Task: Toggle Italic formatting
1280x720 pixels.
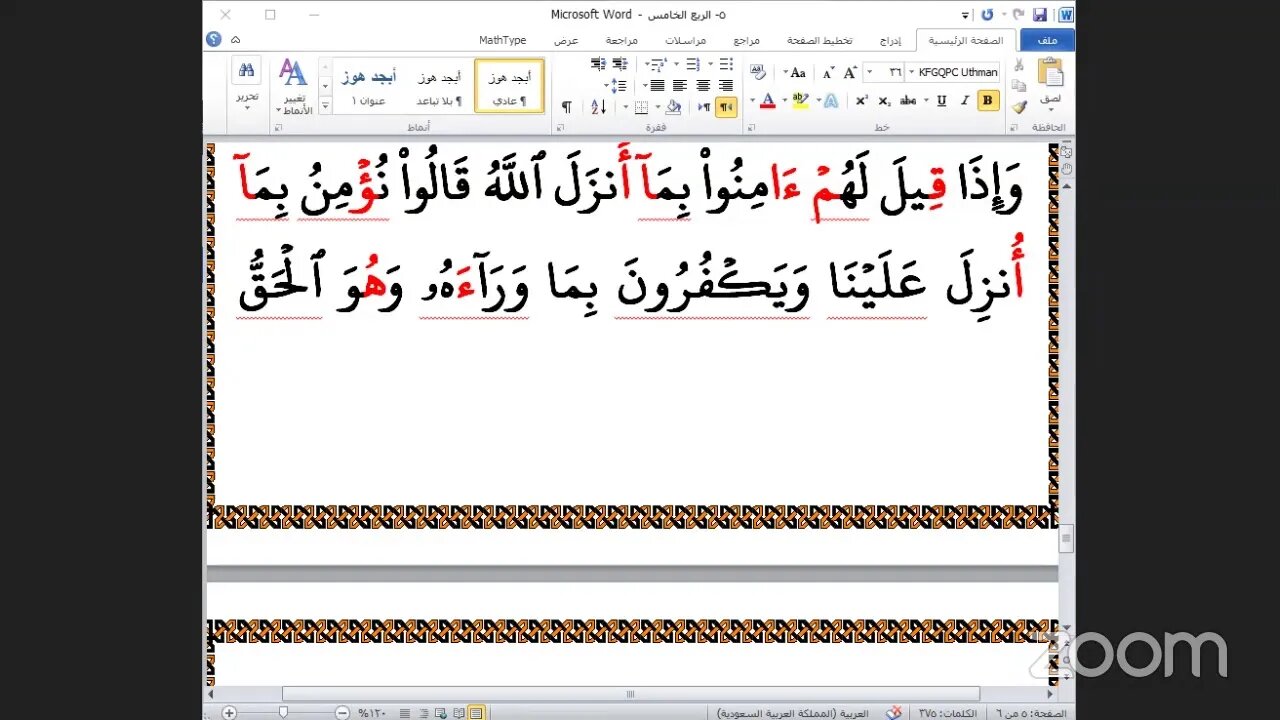Action: 965,100
